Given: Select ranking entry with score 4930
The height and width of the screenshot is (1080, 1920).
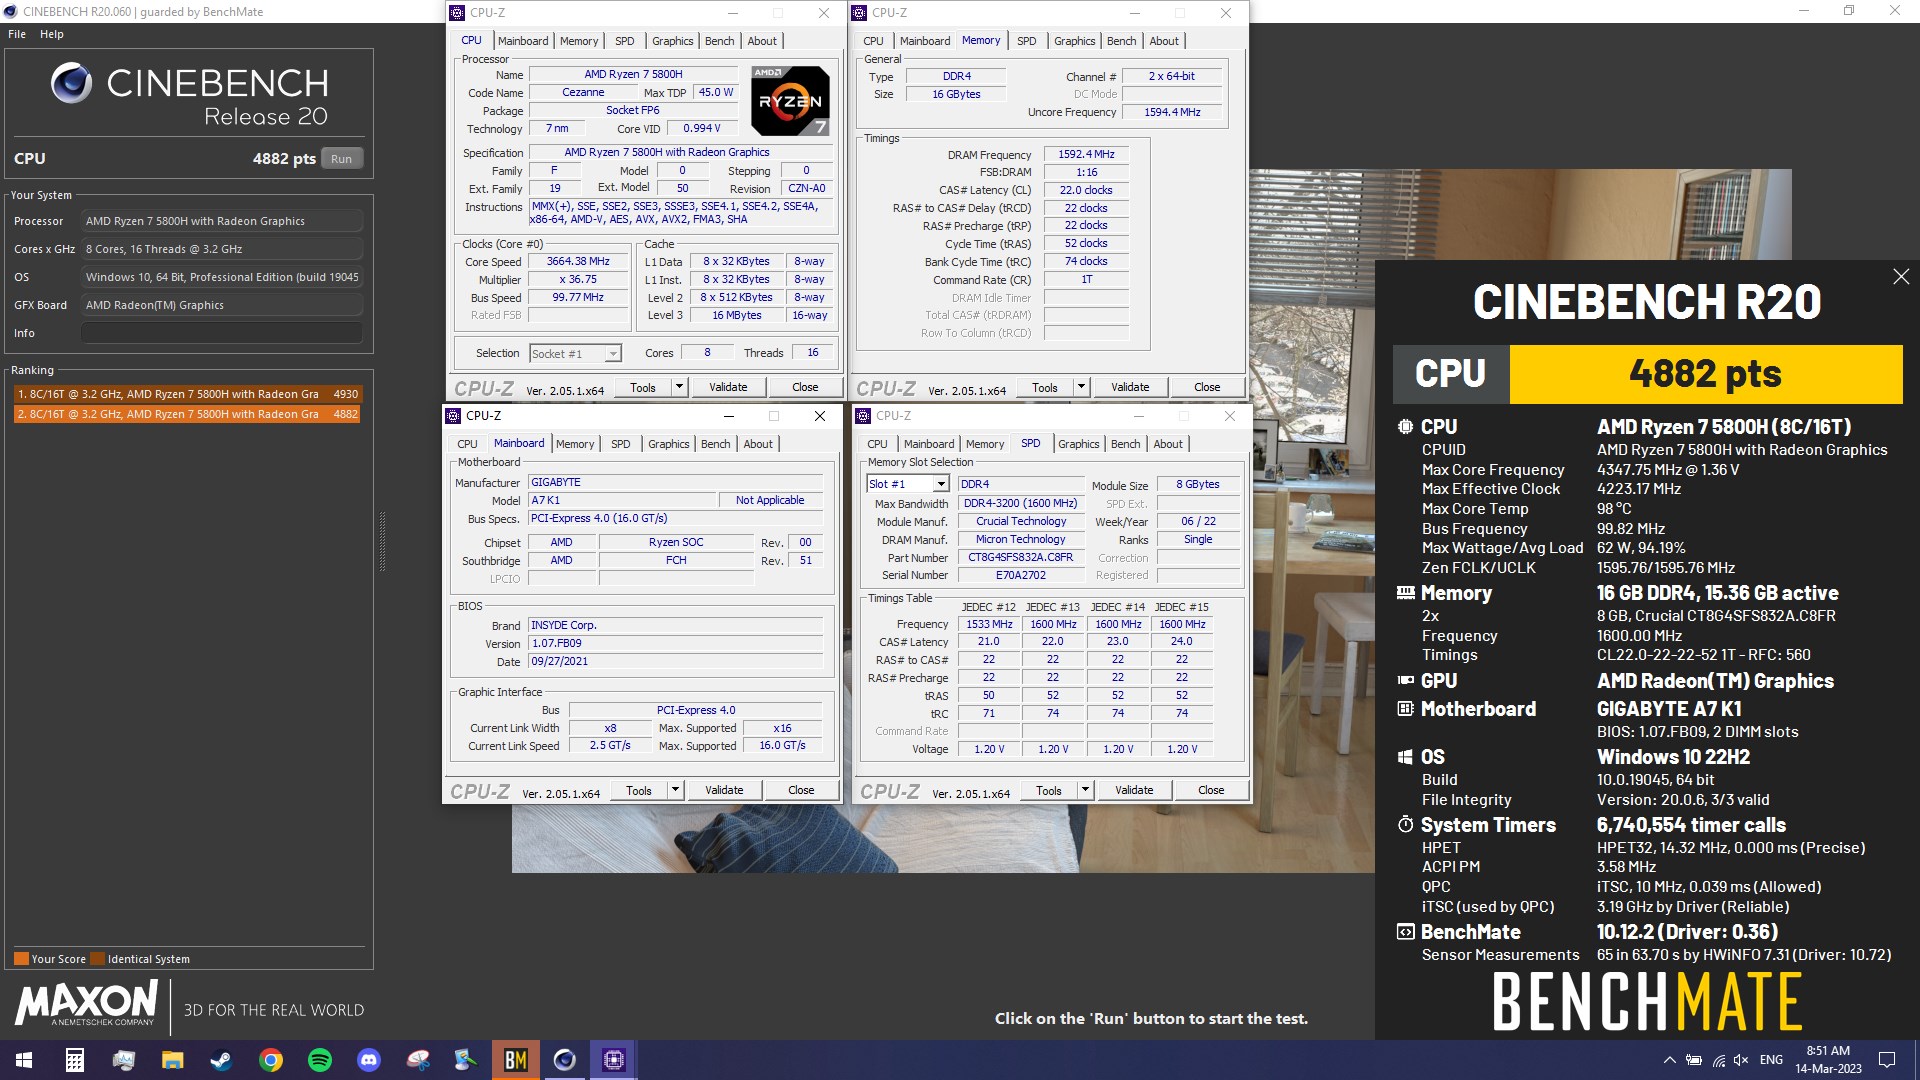Looking at the screenshot, I should [187, 394].
